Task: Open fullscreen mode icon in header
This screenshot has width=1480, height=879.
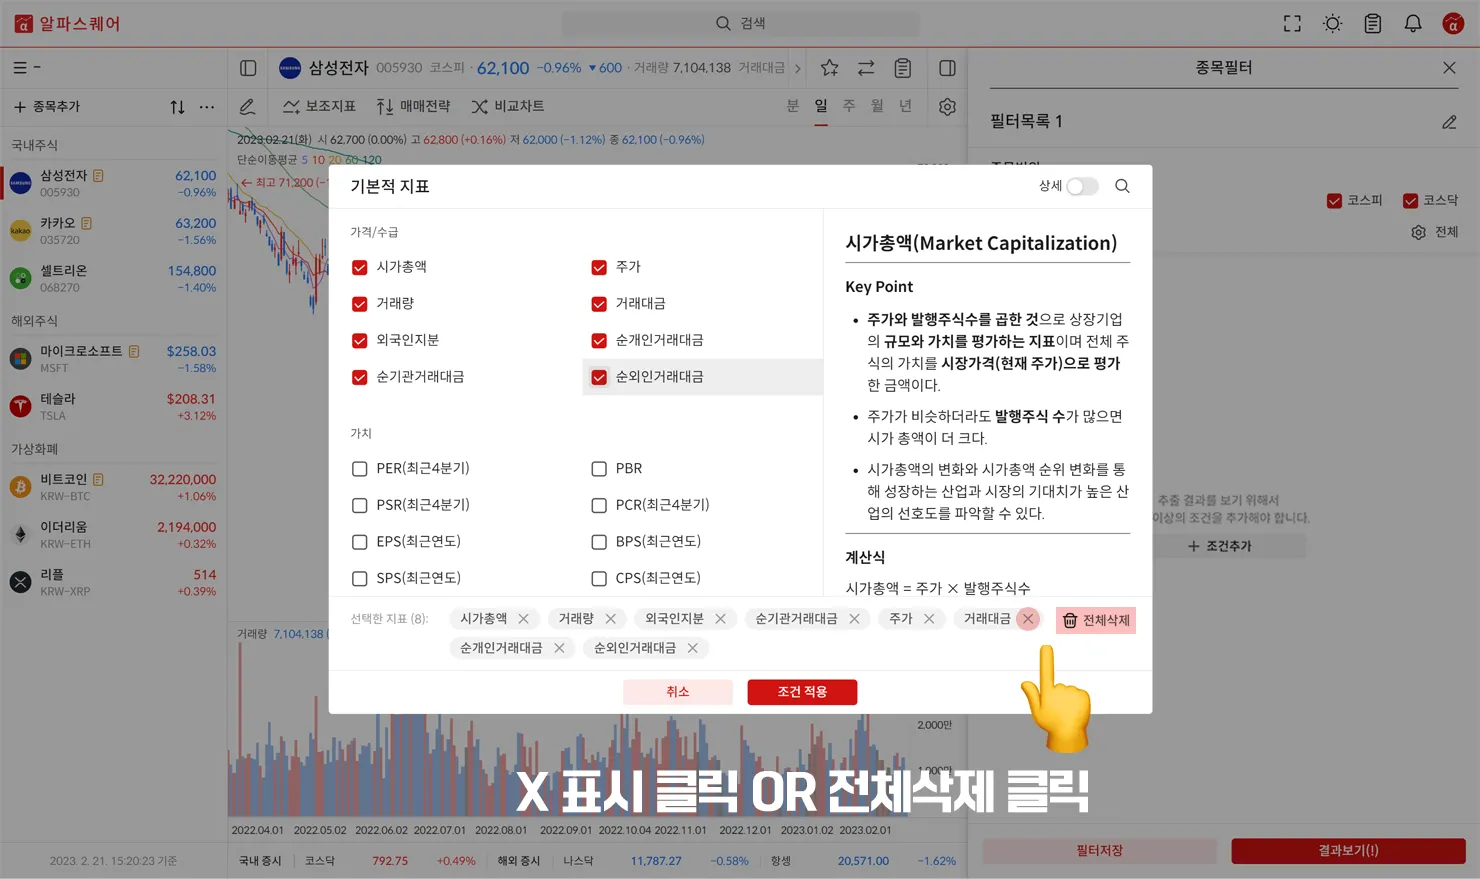Action: click(x=1292, y=23)
